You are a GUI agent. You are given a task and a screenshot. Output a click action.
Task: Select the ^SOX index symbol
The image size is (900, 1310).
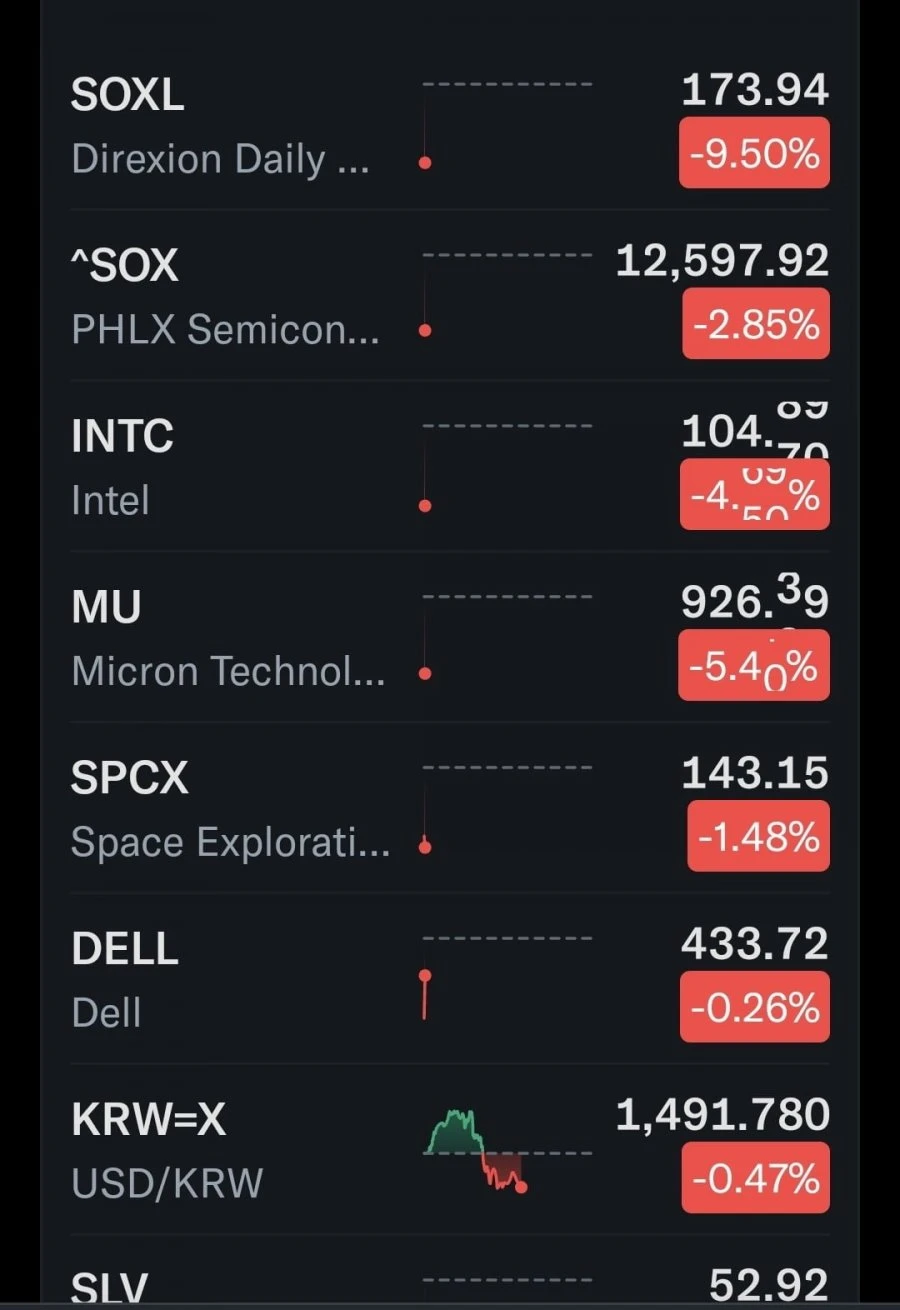pyautogui.click(x=124, y=265)
